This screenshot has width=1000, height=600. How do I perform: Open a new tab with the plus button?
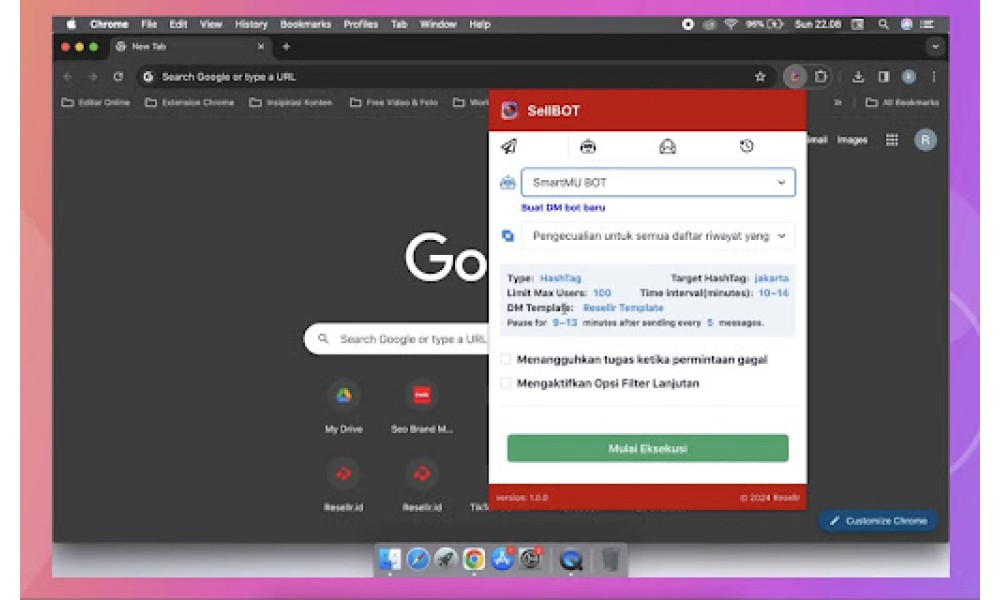[x=286, y=47]
